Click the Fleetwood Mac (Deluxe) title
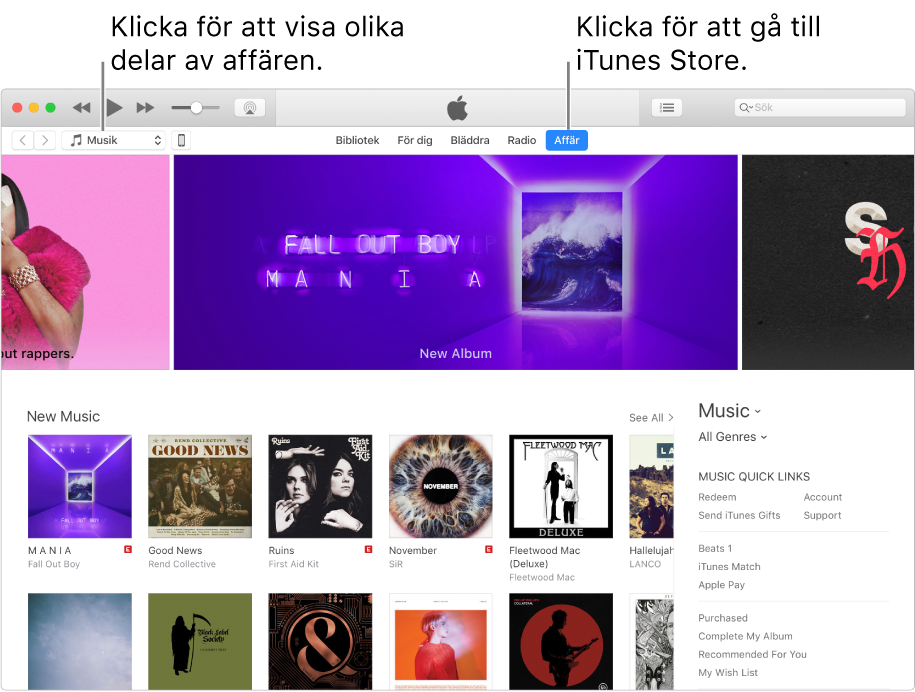915x692 pixels. point(544,557)
